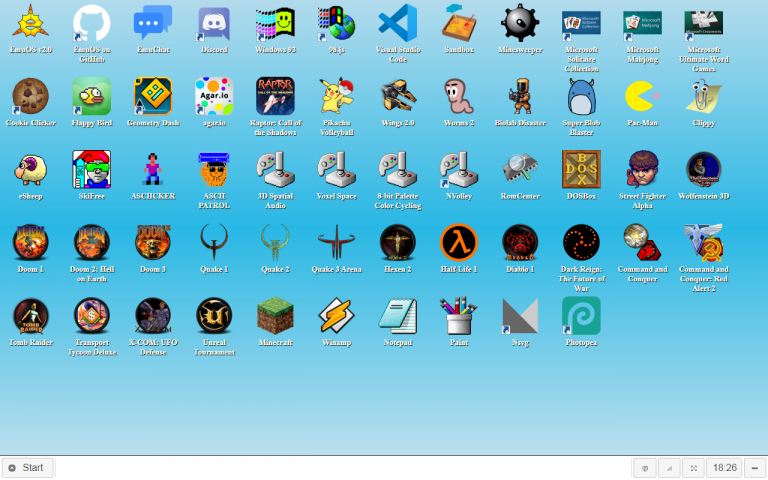Open the Sandbox icon
This screenshot has width=768, height=480.
click(459, 23)
